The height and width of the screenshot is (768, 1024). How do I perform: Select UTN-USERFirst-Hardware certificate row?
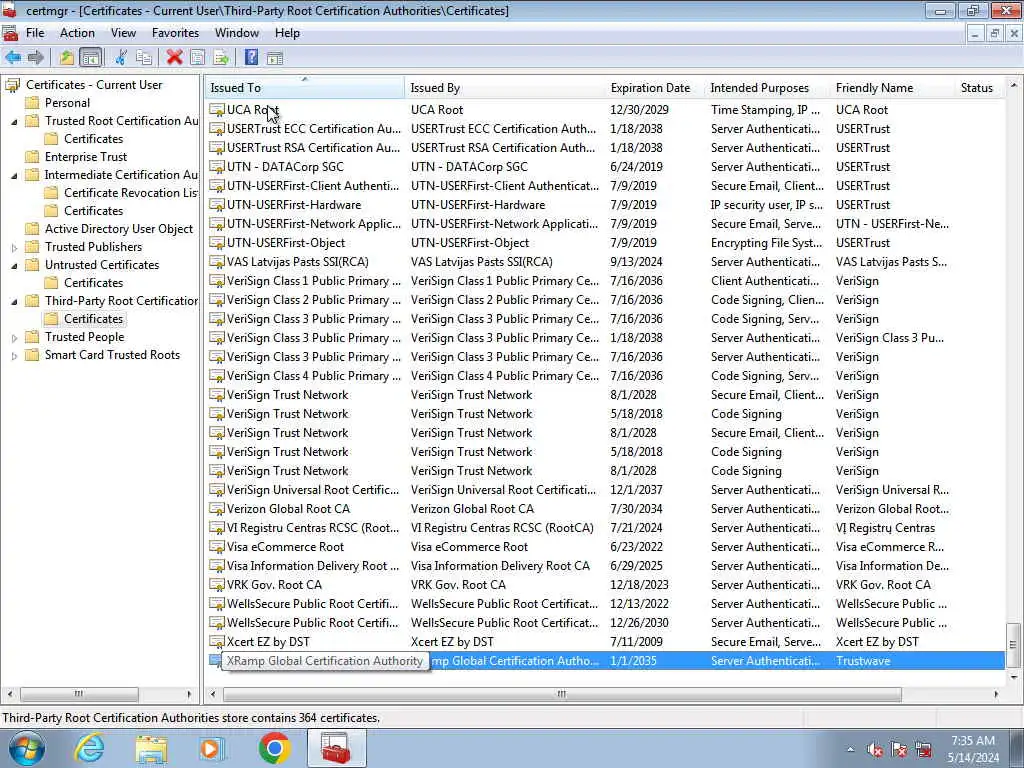tap(605, 204)
